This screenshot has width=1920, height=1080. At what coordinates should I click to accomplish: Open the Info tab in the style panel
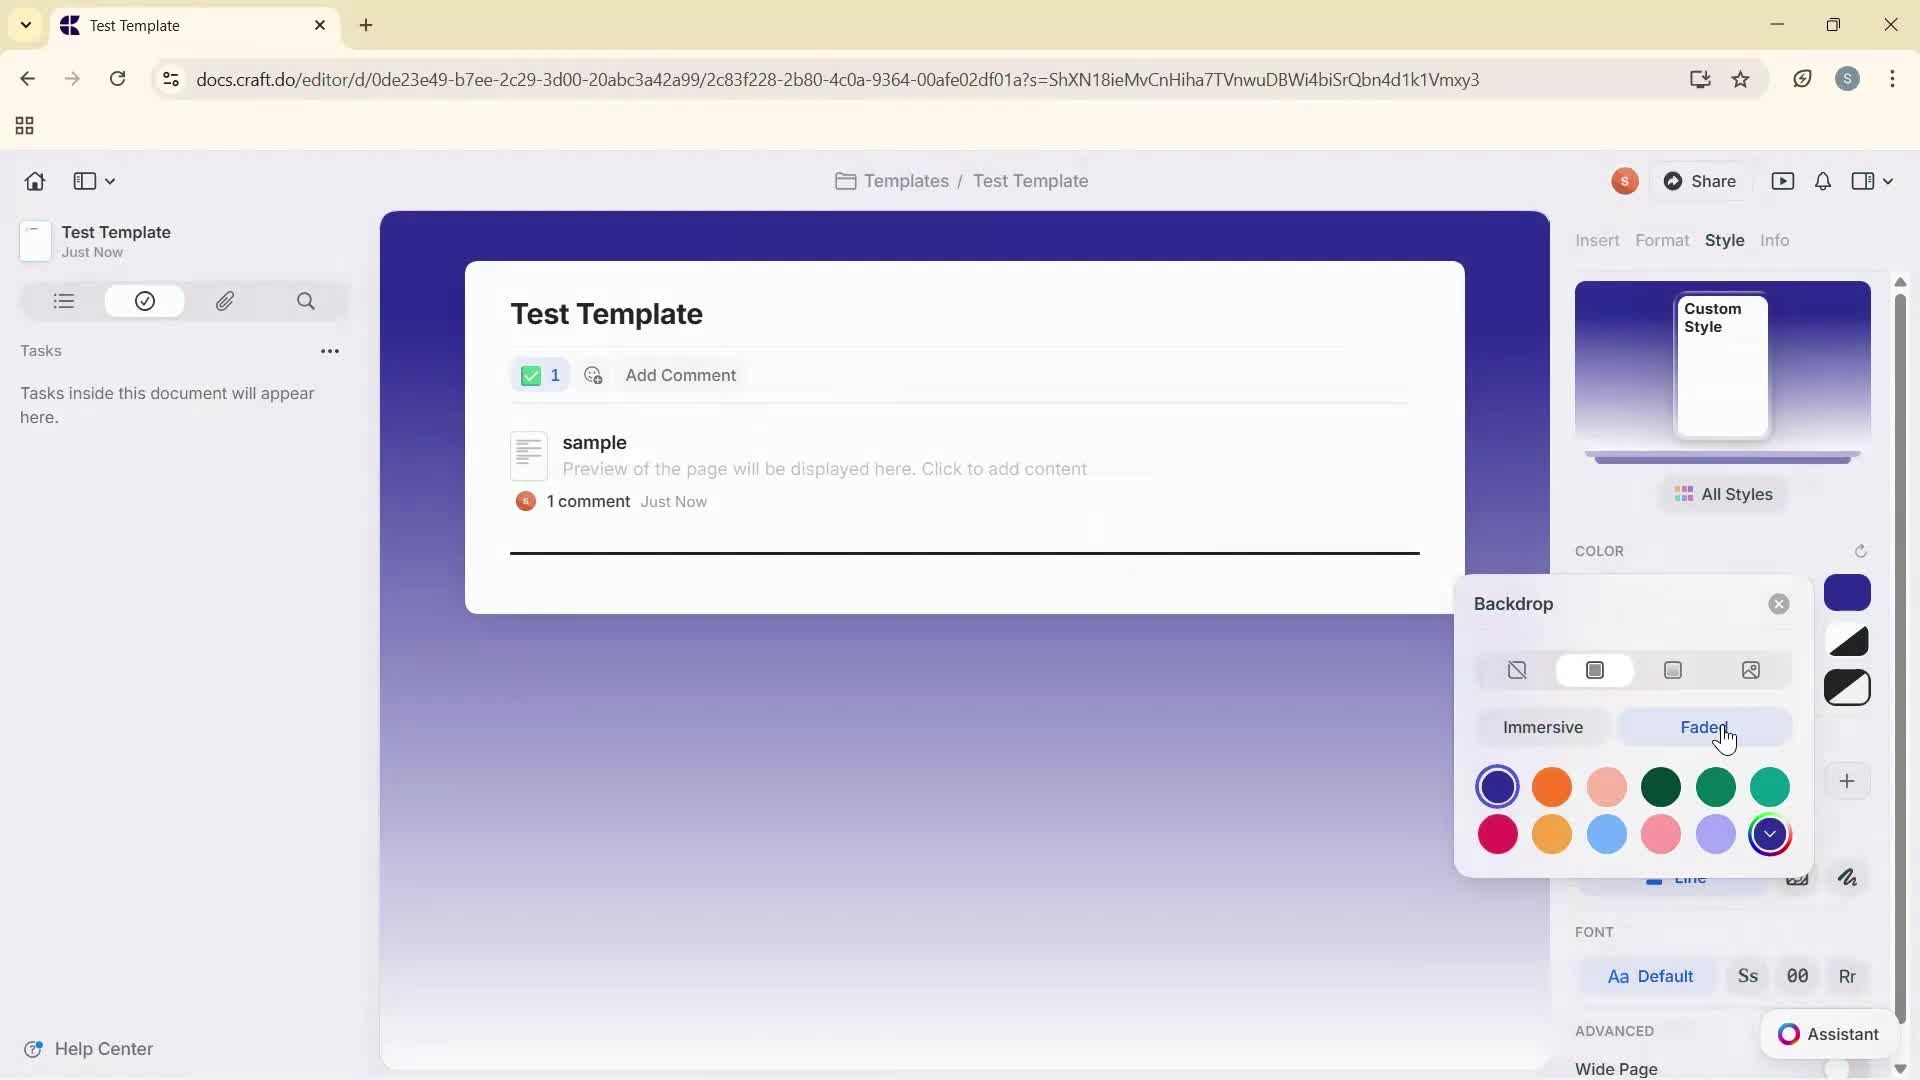click(1775, 240)
